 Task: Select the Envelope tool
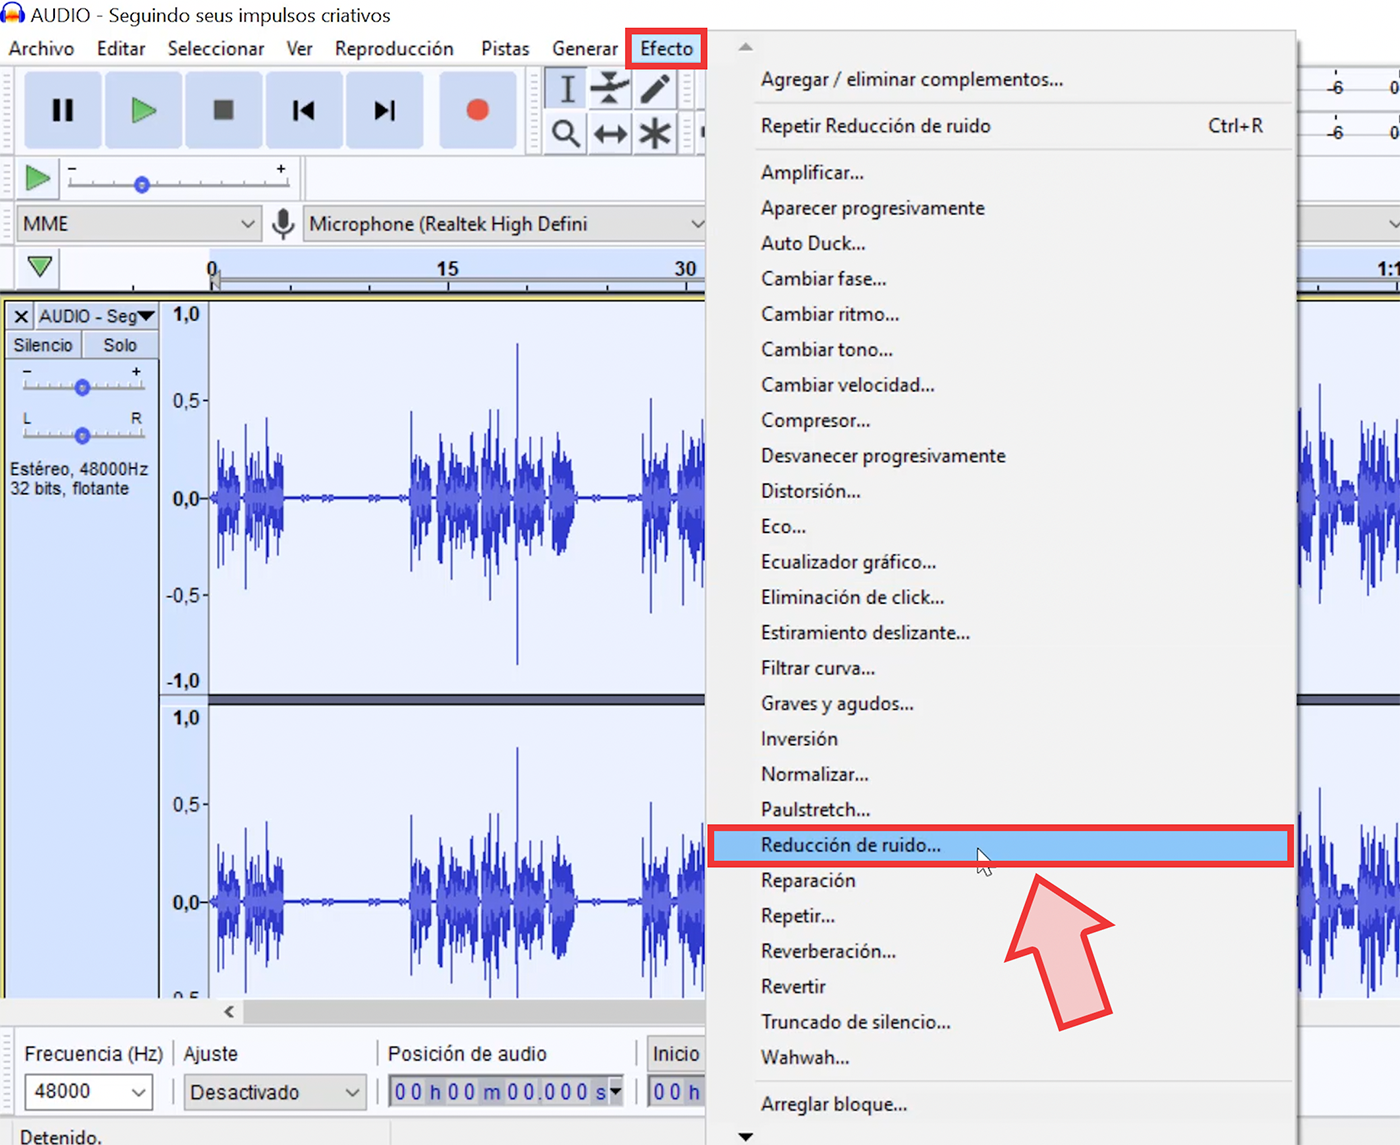(610, 88)
